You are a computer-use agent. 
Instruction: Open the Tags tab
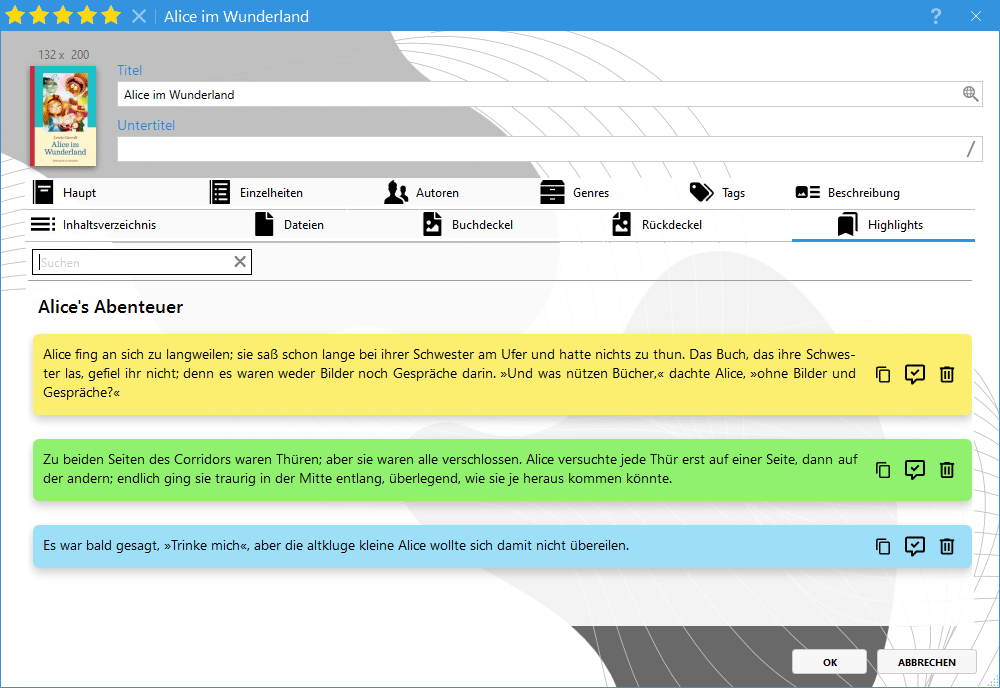(x=718, y=193)
